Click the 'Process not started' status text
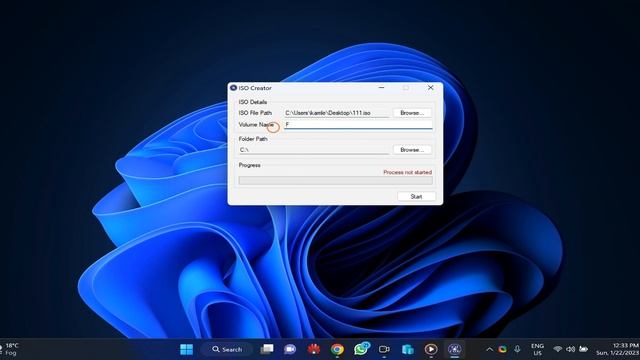The width and height of the screenshot is (640, 360). [407, 172]
